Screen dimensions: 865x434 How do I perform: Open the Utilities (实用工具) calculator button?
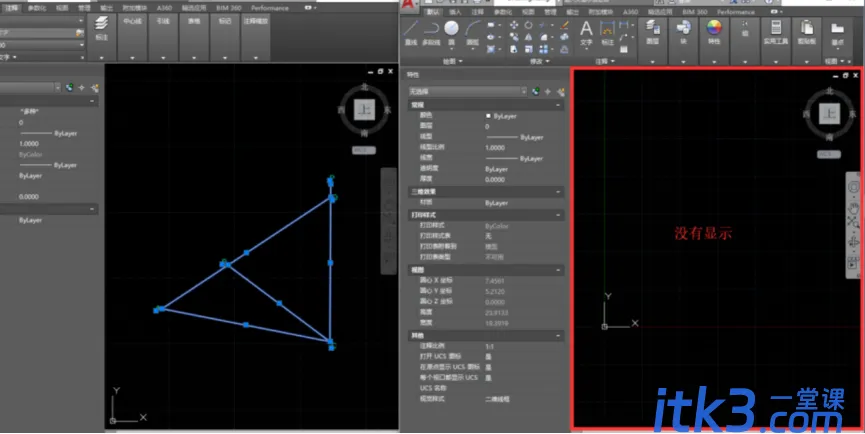(x=776, y=33)
